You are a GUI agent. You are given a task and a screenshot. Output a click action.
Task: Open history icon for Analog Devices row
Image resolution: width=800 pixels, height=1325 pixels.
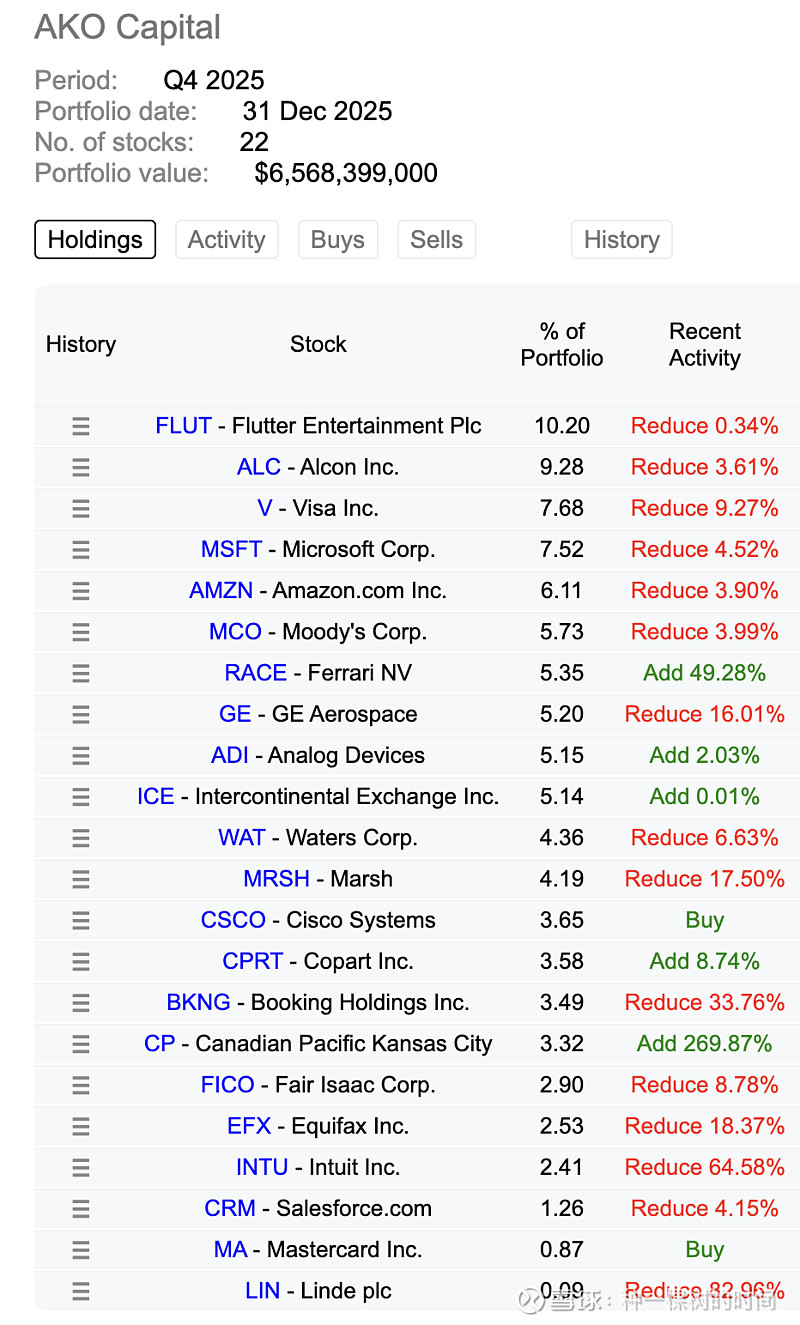click(81, 756)
